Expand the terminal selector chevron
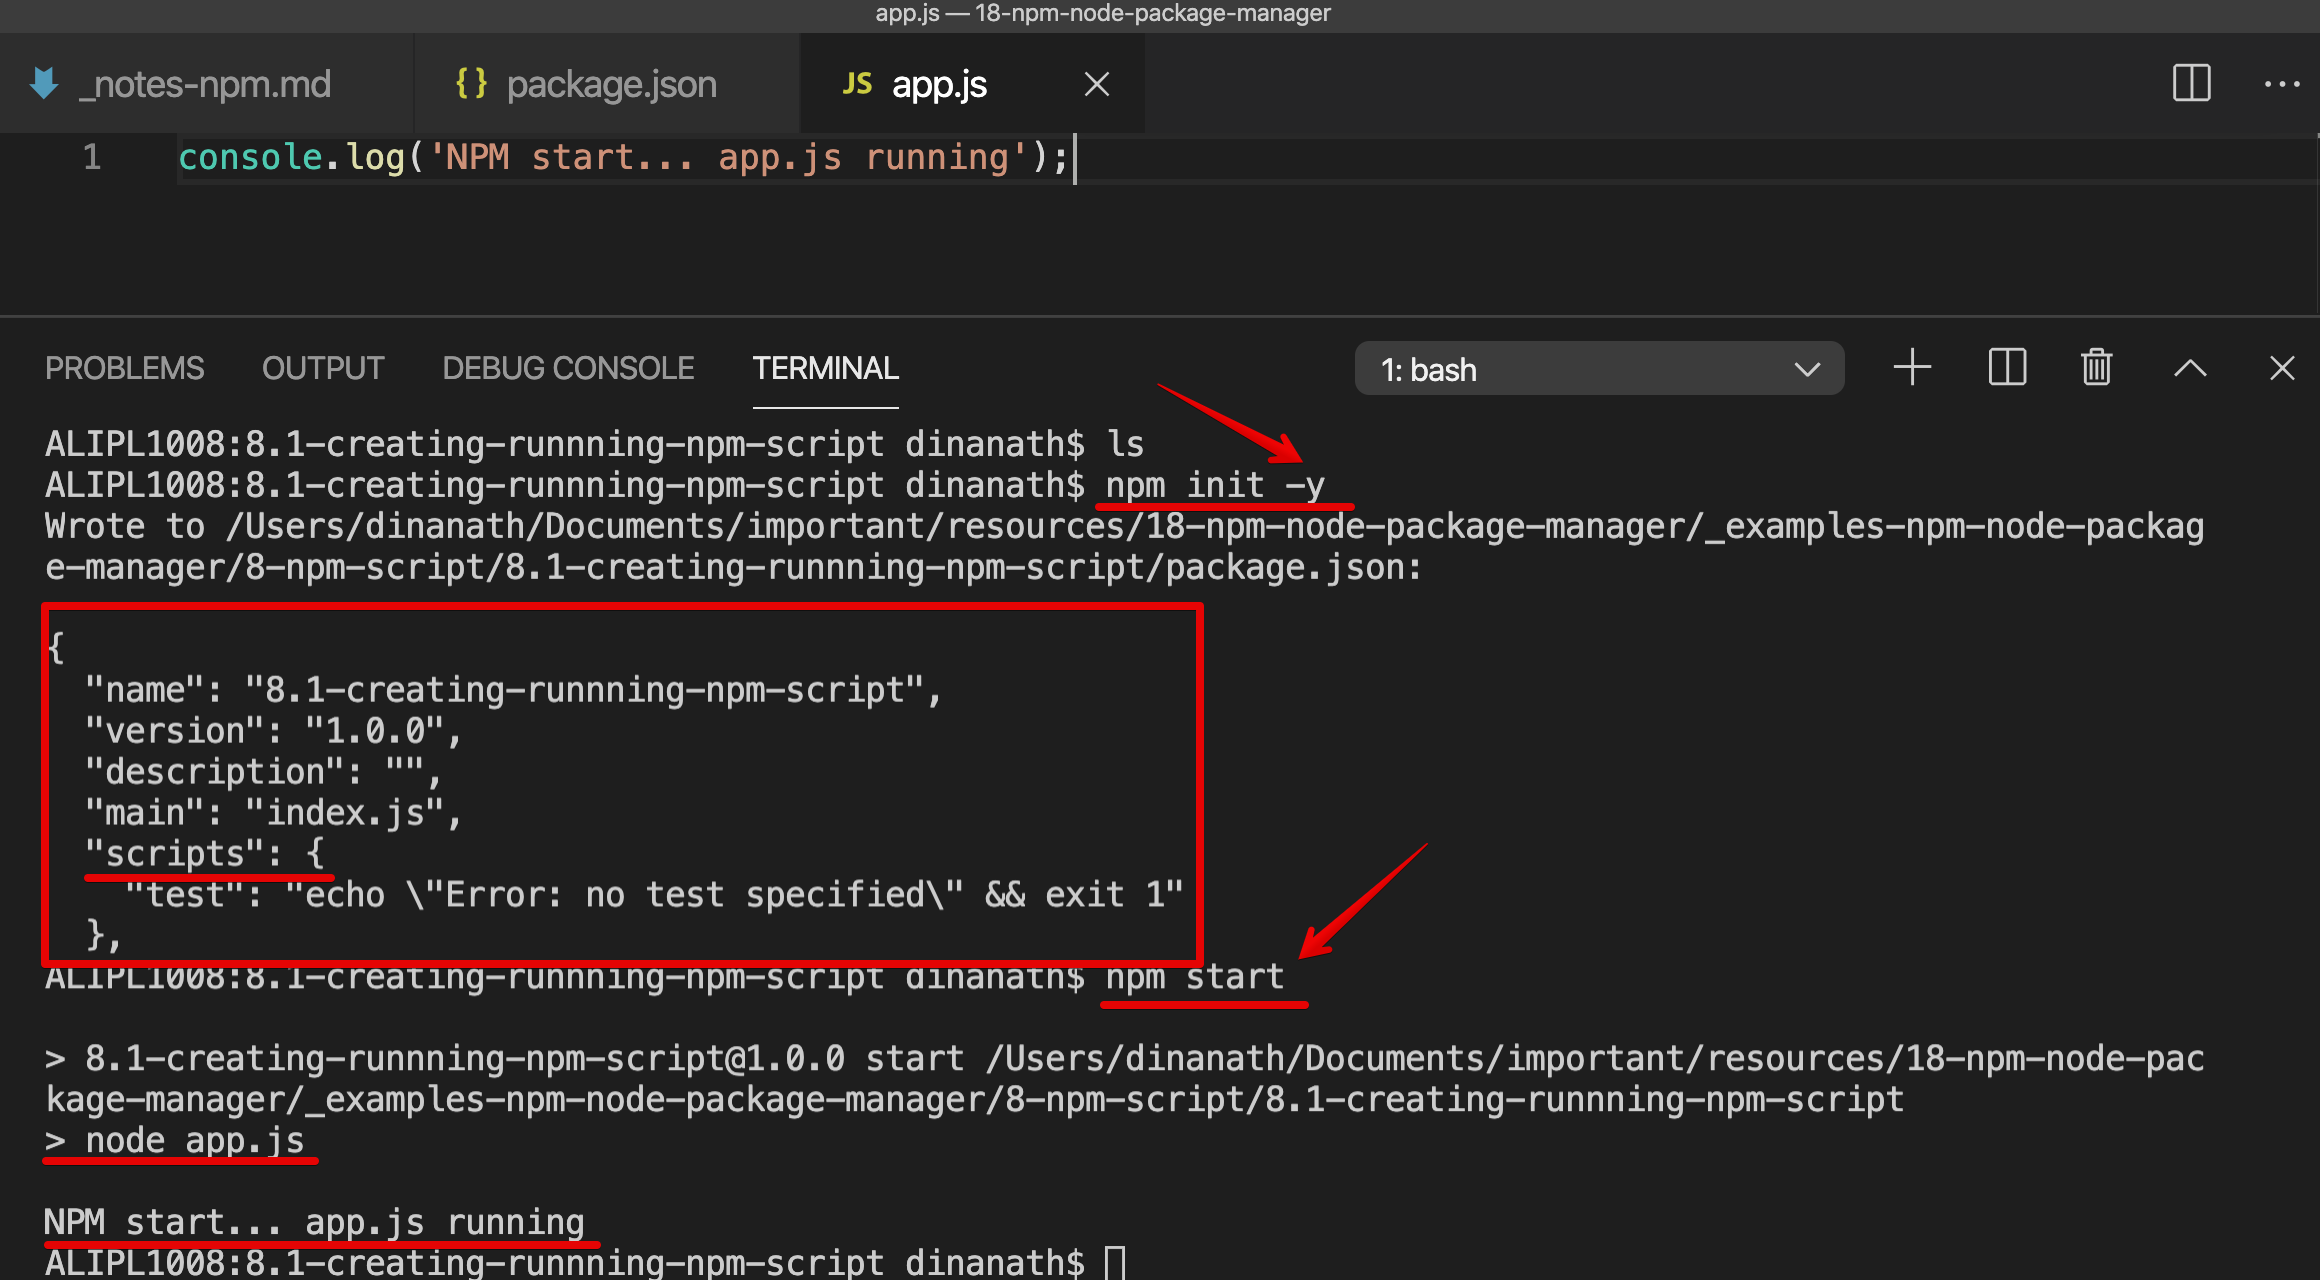 (x=1808, y=369)
